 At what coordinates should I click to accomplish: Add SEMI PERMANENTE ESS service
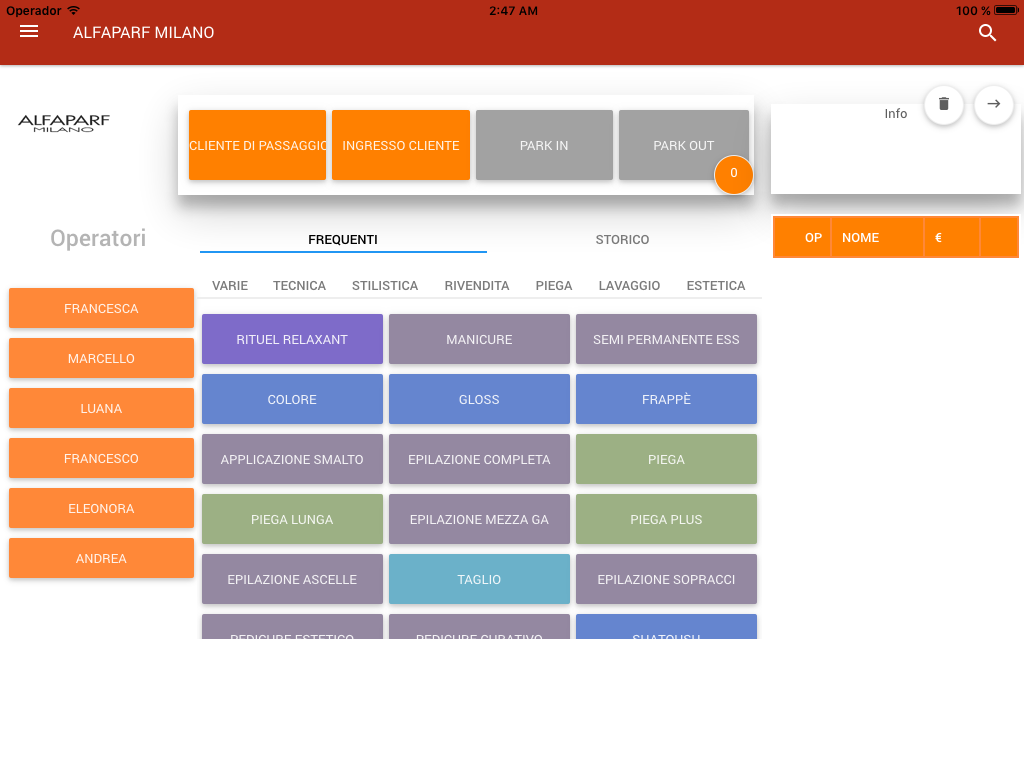coord(666,340)
